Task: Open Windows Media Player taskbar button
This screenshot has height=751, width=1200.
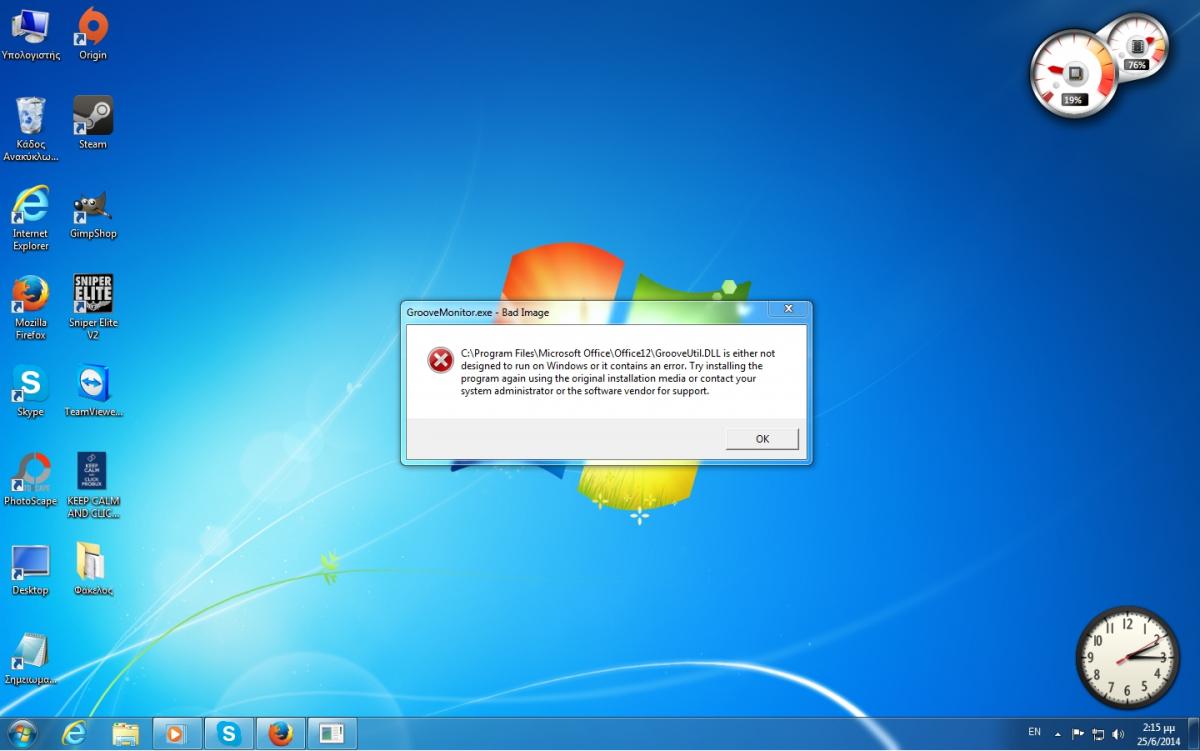Action: point(178,734)
